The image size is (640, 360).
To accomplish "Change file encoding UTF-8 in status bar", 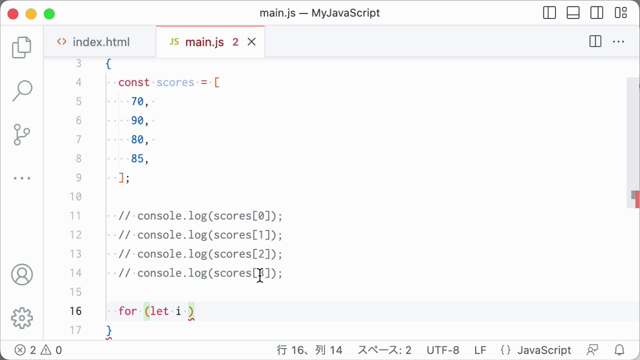I will click(443, 350).
